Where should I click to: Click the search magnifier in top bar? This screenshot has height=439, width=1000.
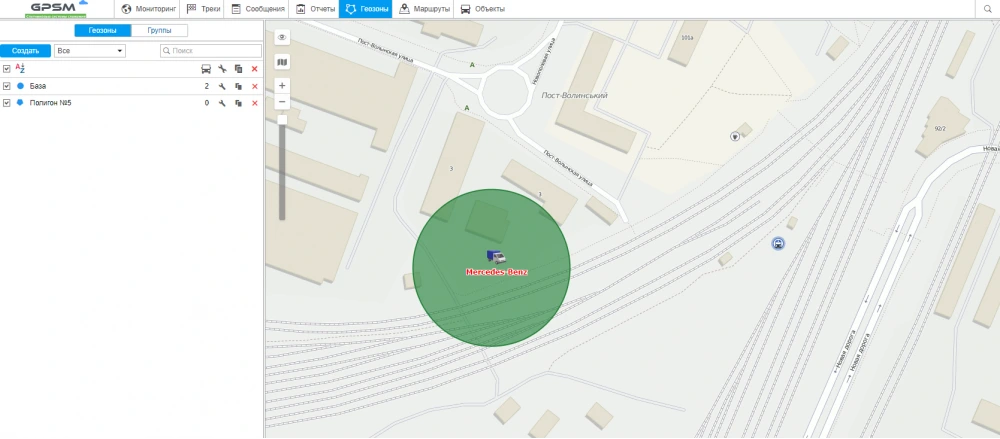coord(988,9)
